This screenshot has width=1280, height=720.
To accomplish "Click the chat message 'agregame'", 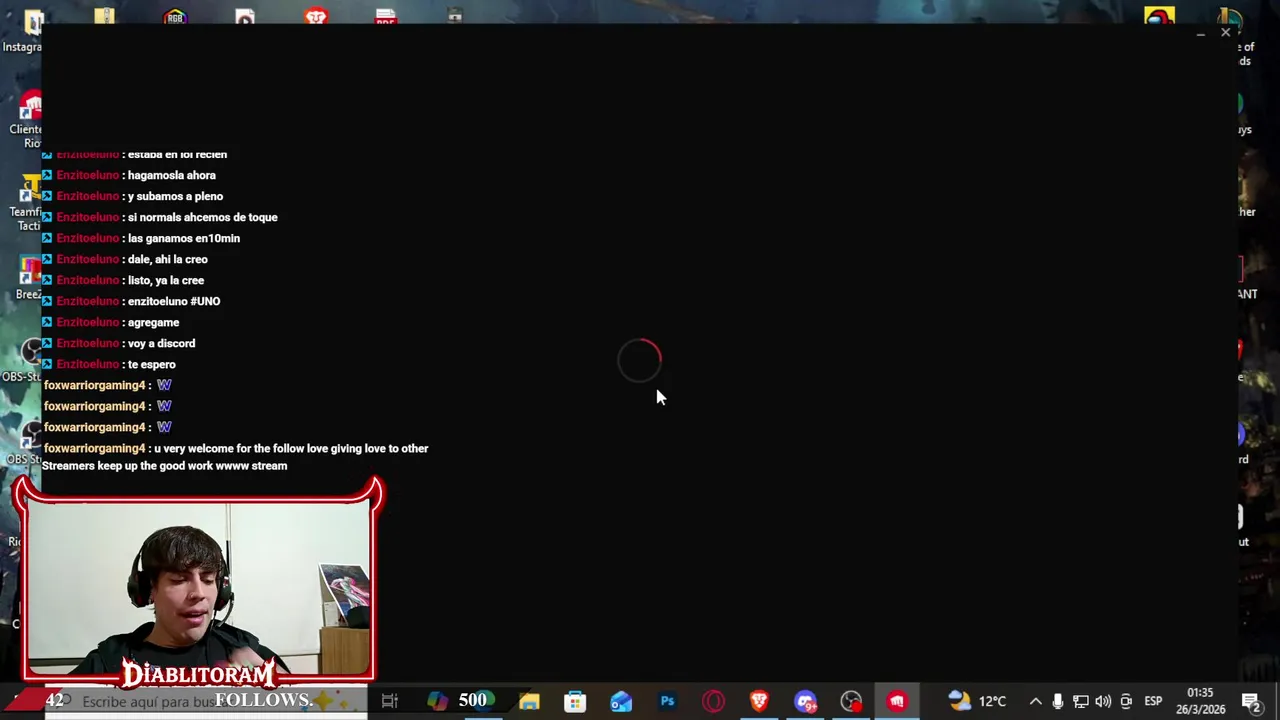I will pos(154,322).
